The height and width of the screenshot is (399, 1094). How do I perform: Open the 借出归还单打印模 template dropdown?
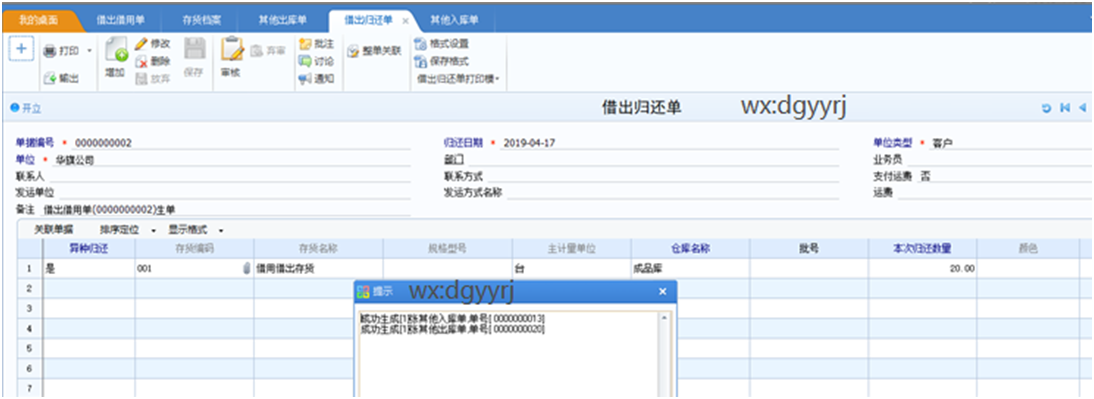pyautogui.click(x=458, y=79)
